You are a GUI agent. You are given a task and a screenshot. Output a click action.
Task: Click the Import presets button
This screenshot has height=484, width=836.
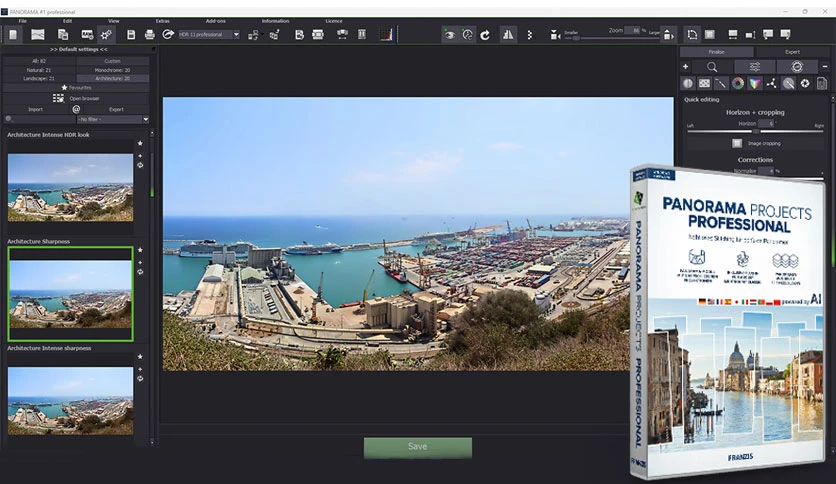tap(35, 109)
